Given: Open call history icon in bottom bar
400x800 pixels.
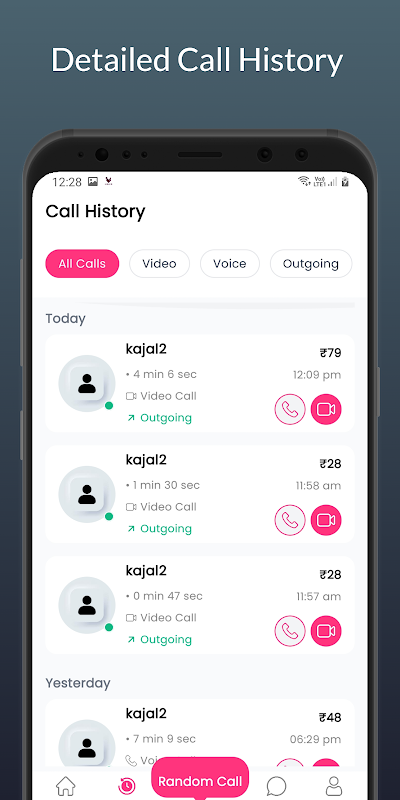Looking at the screenshot, I should click(x=127, y=786).
